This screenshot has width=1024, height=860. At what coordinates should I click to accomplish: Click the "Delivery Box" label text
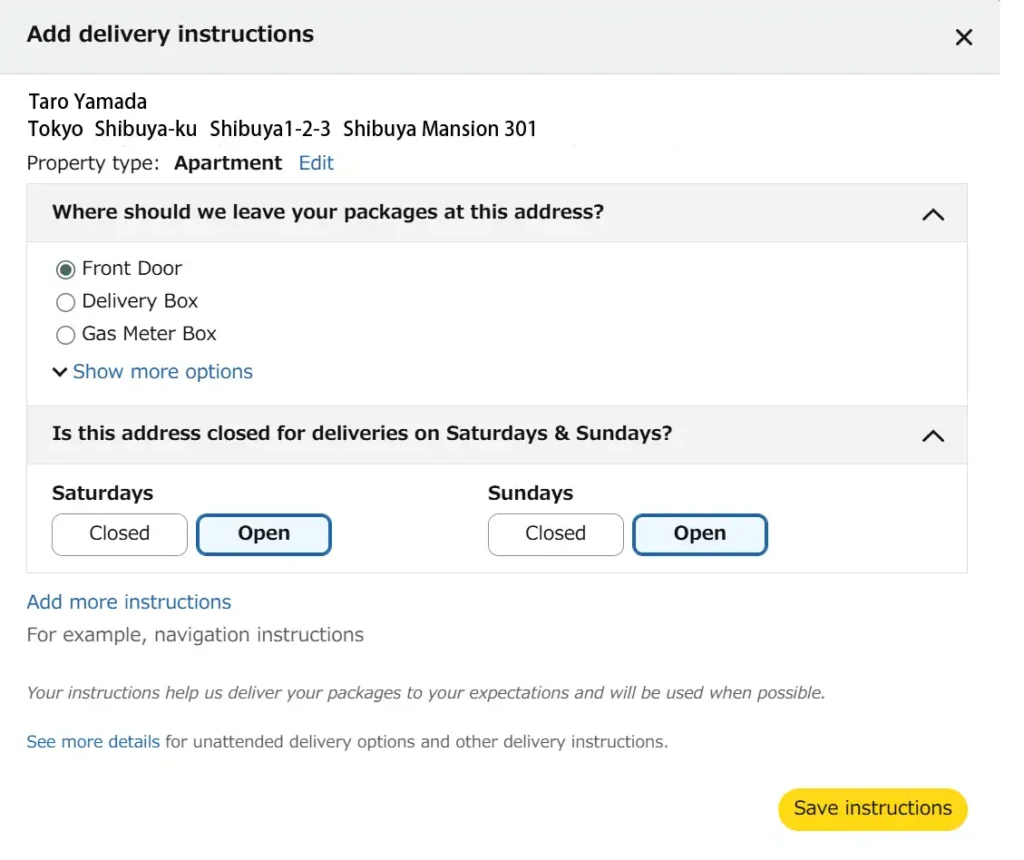pyautogui.click(x=140, y=301)
